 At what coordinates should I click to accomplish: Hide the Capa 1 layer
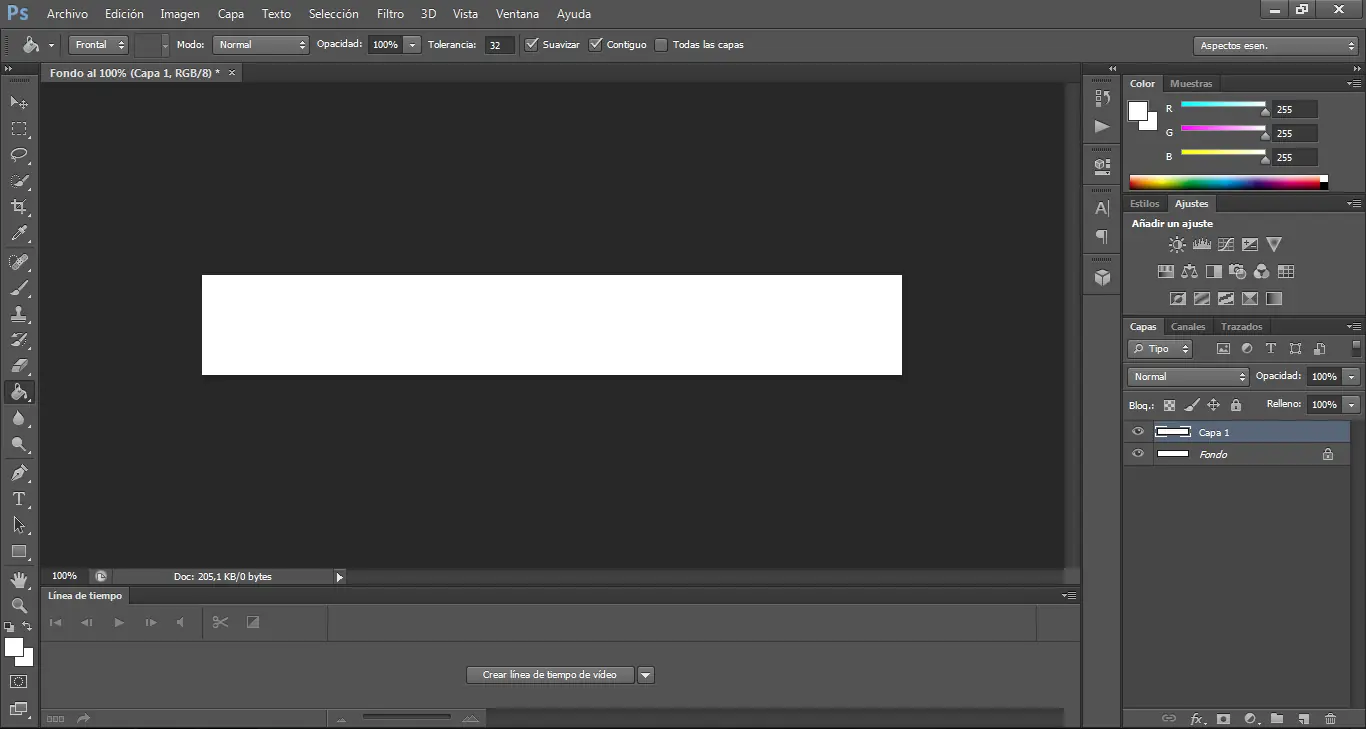pyautogui.click(x=1137, y=432)
